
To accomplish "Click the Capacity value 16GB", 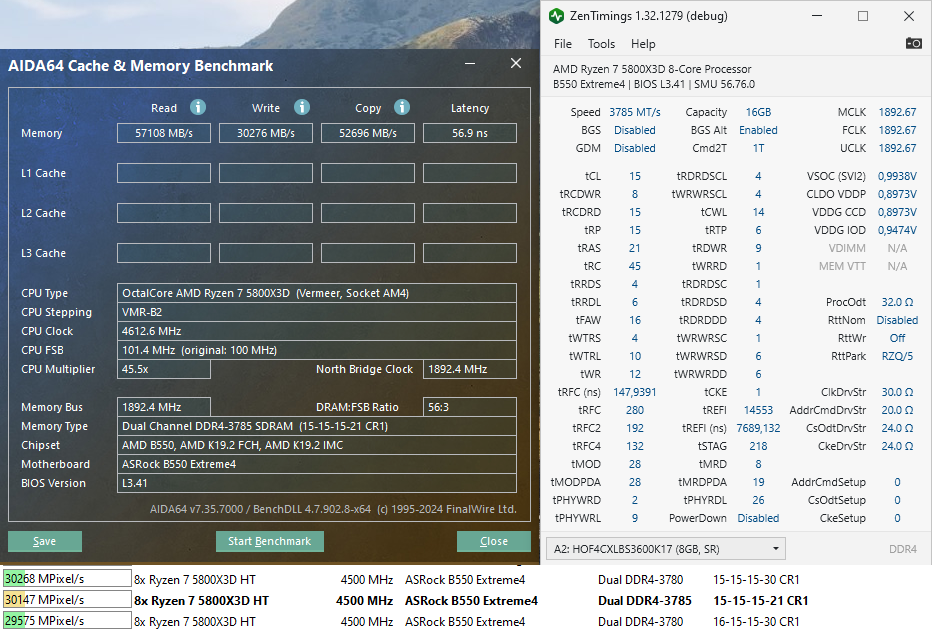I will 758,112.
